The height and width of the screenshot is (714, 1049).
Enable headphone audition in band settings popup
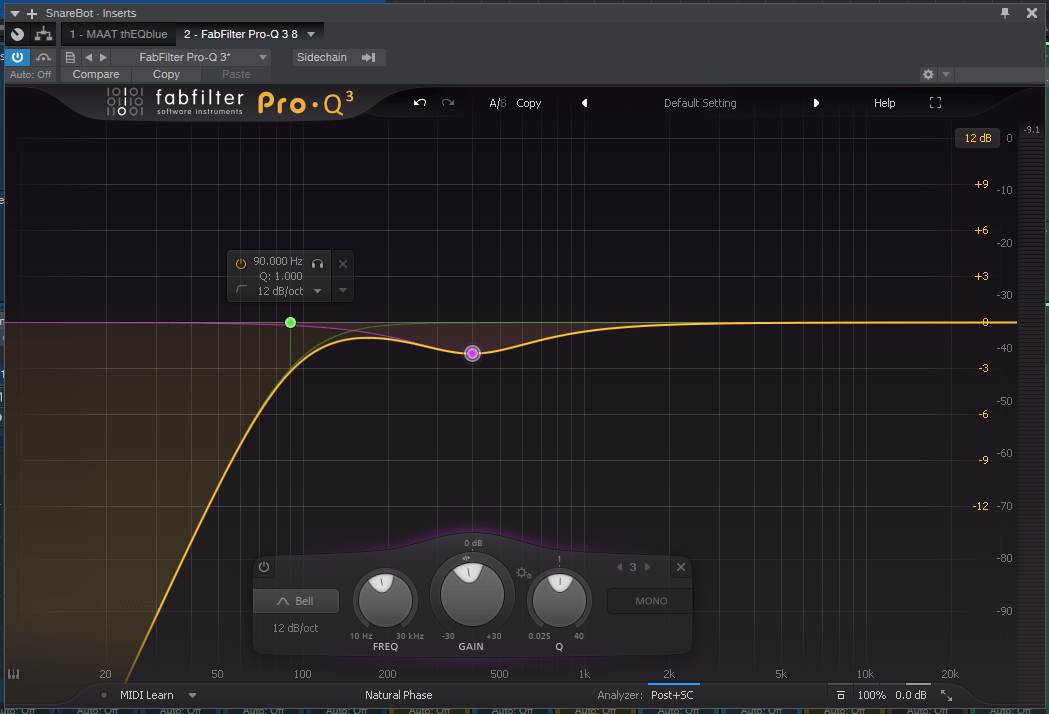(x=317, y=263)
